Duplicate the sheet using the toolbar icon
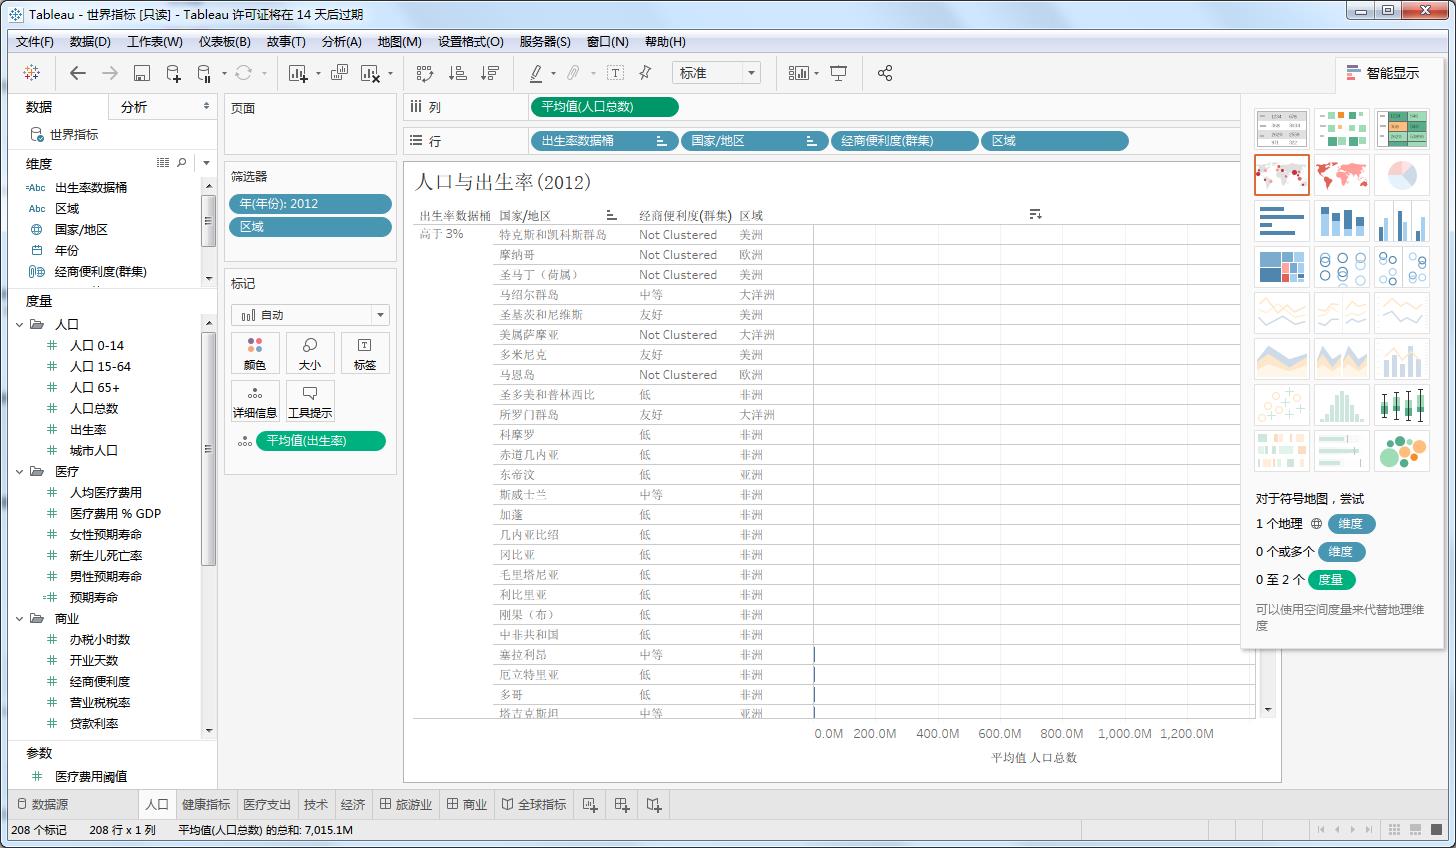The width and height of the screenshot is (1456, 848). [339, 73]
